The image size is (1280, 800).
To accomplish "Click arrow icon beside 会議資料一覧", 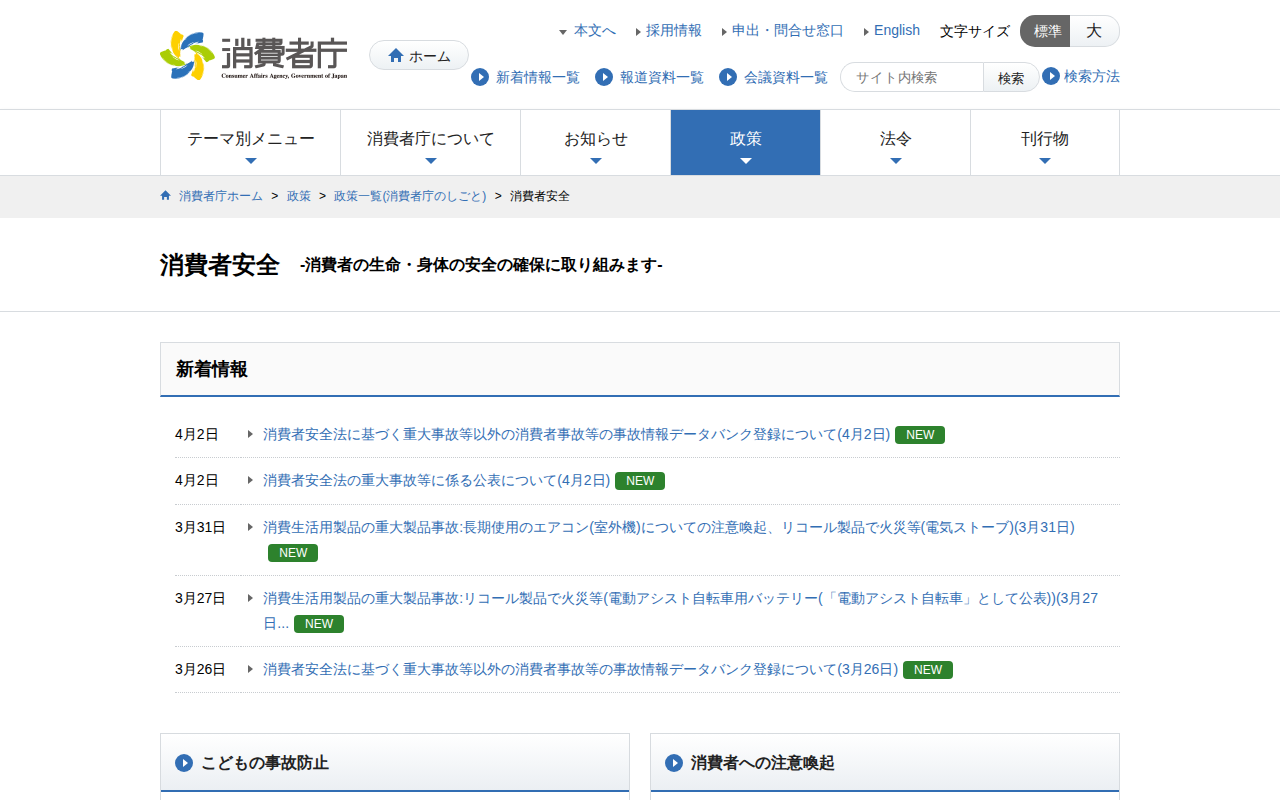I will (x=728, y=77).
